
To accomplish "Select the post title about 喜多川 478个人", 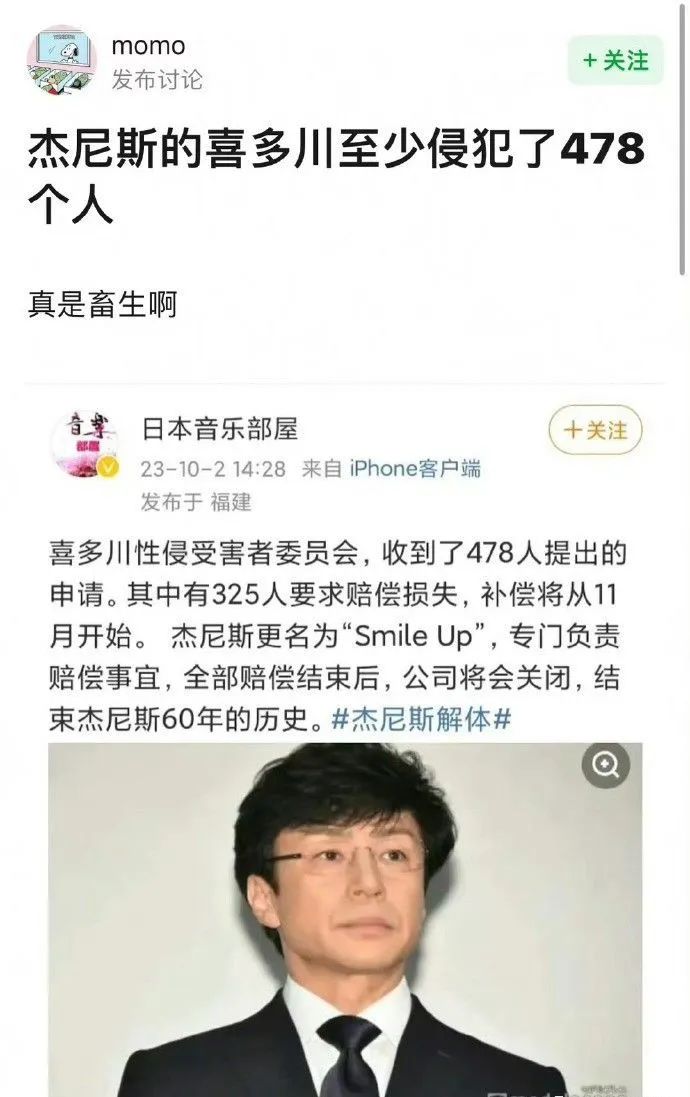I will point(336,175).
